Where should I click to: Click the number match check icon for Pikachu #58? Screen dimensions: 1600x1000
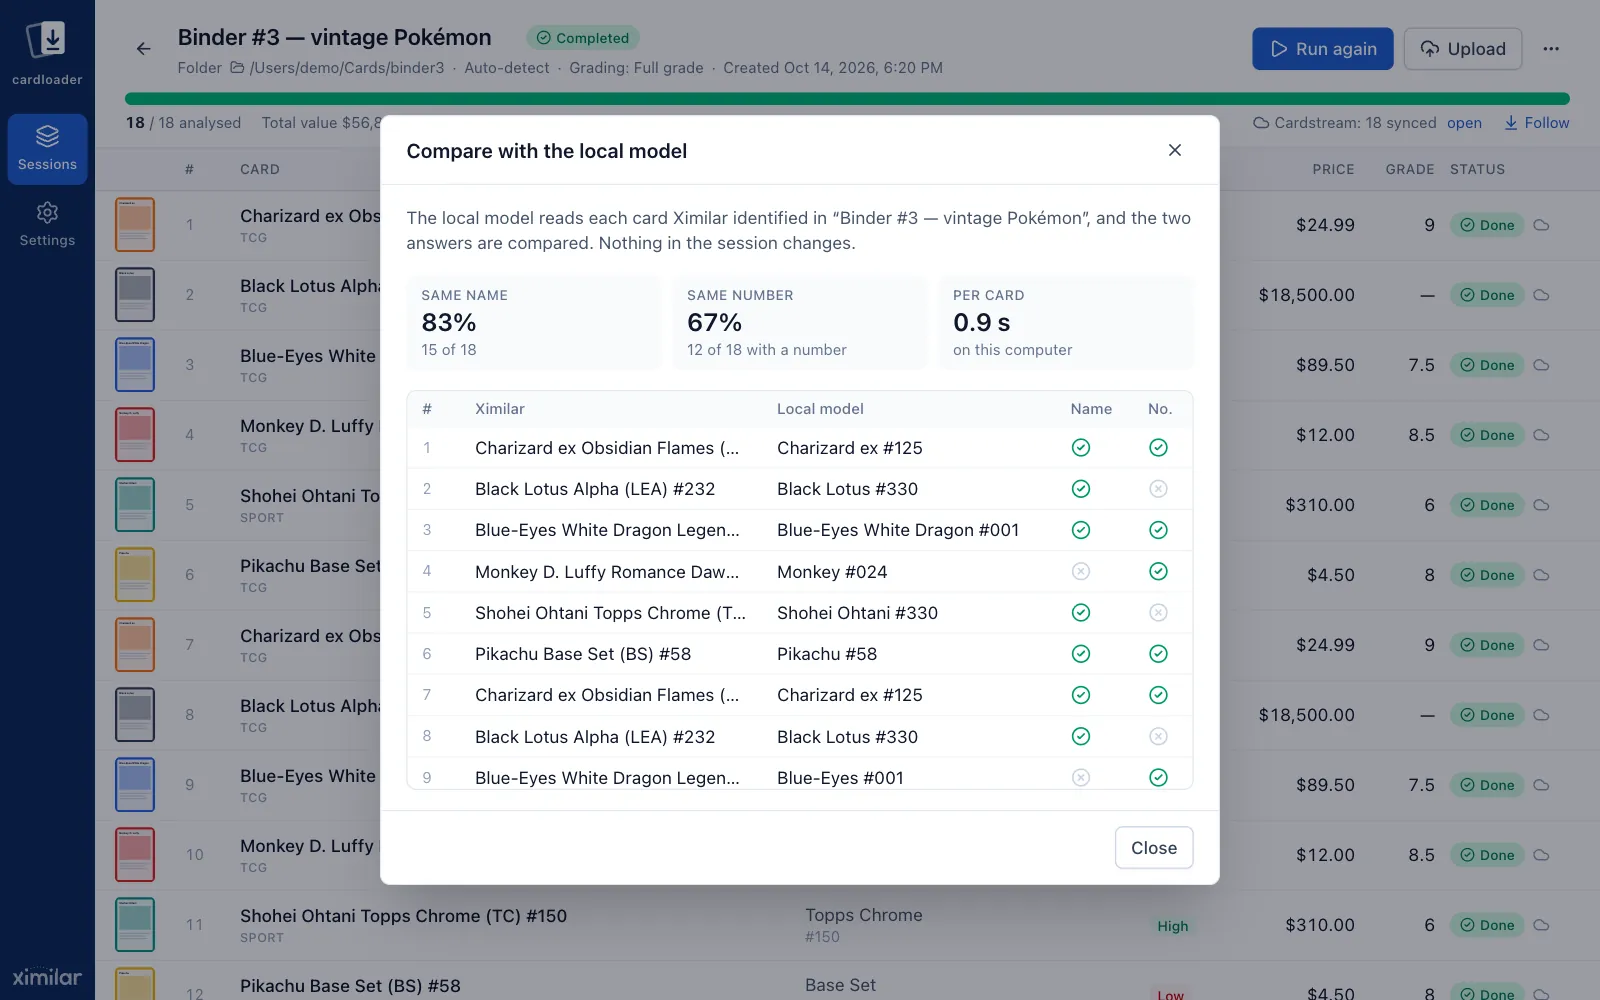[x=1158, y=654]
